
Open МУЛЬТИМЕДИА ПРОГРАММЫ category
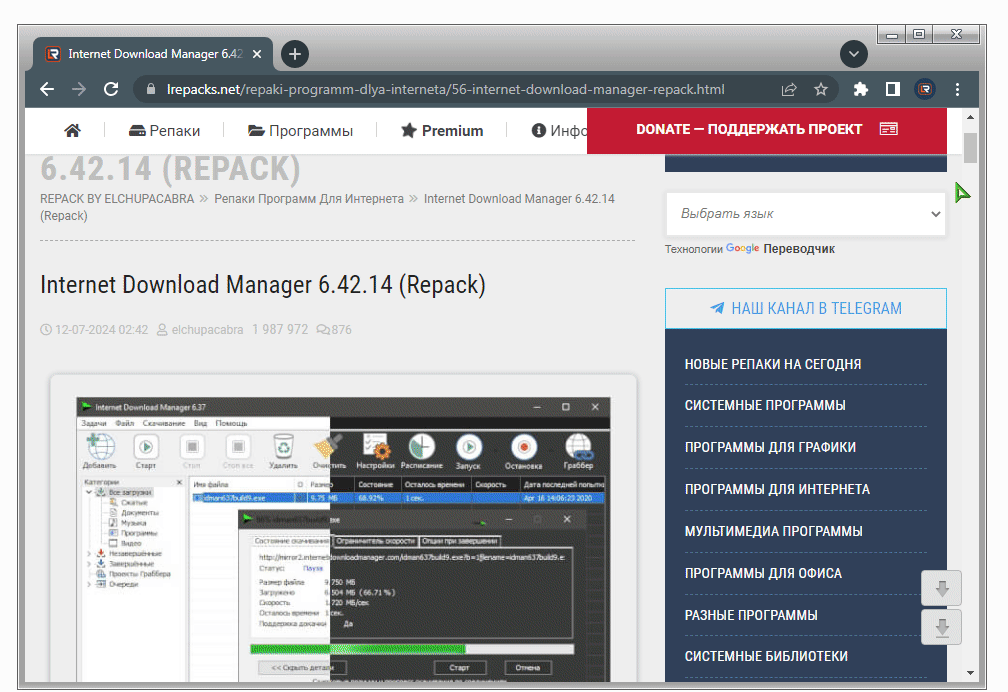[x=773, y=531]
